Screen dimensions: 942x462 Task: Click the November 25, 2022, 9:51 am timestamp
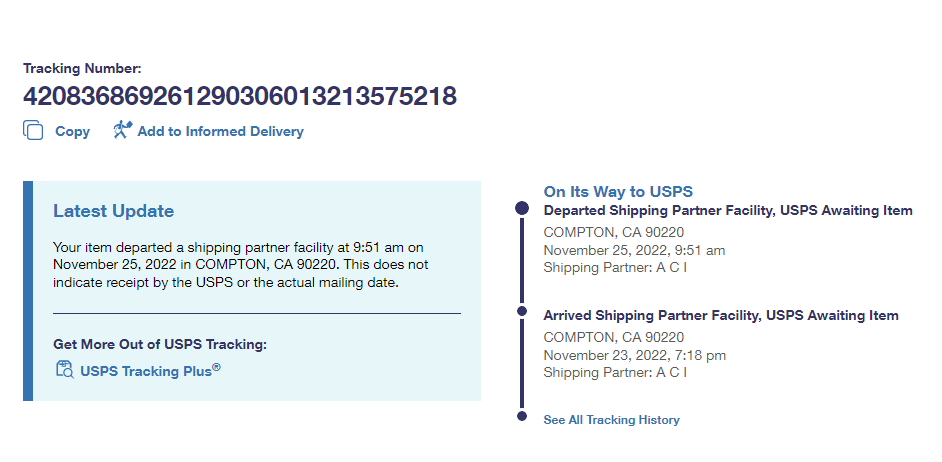(634, 250)
